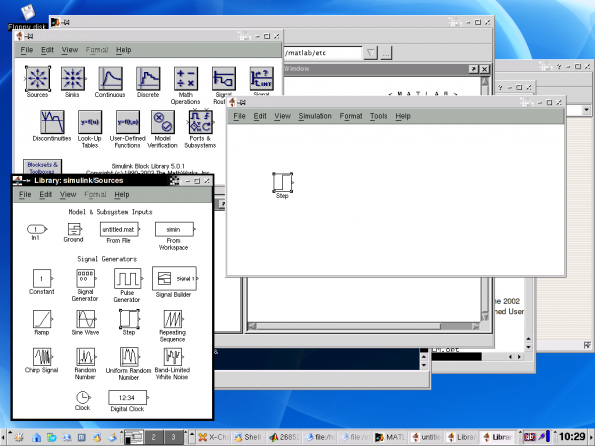Open the User-Defined Functions library icon
Screen dimensions: 595x446
128,122
